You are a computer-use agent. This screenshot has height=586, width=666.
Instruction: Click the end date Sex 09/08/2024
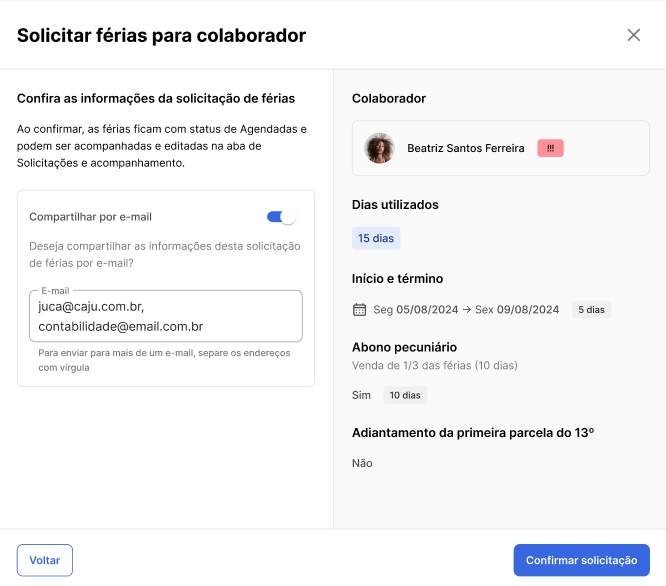(516, 310)
